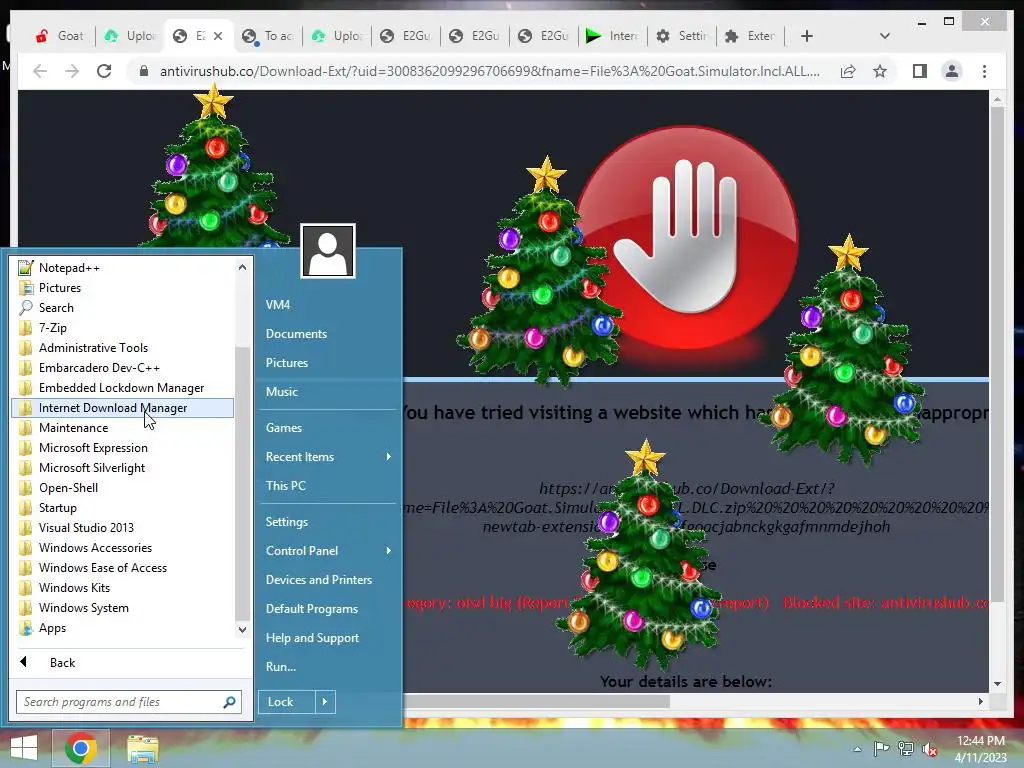Open Chrome's three-dot menu
This screenshot has width=1024, height=768.
click(x=984, y=71)
